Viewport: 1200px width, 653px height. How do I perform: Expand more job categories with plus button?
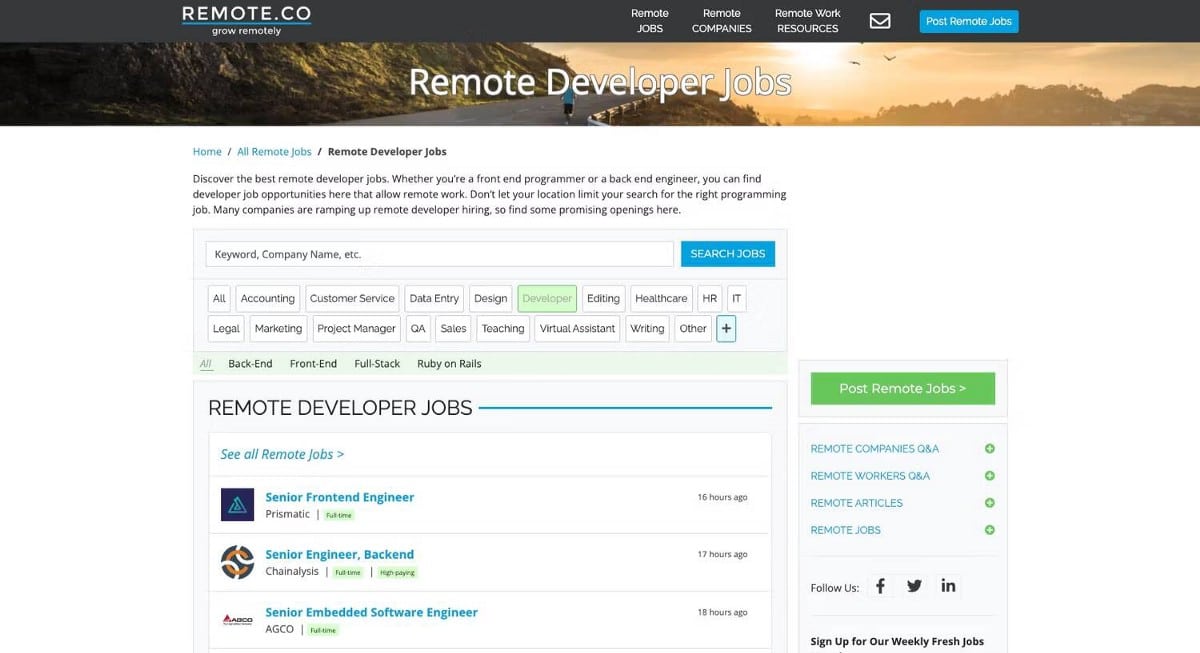[726, 328]
